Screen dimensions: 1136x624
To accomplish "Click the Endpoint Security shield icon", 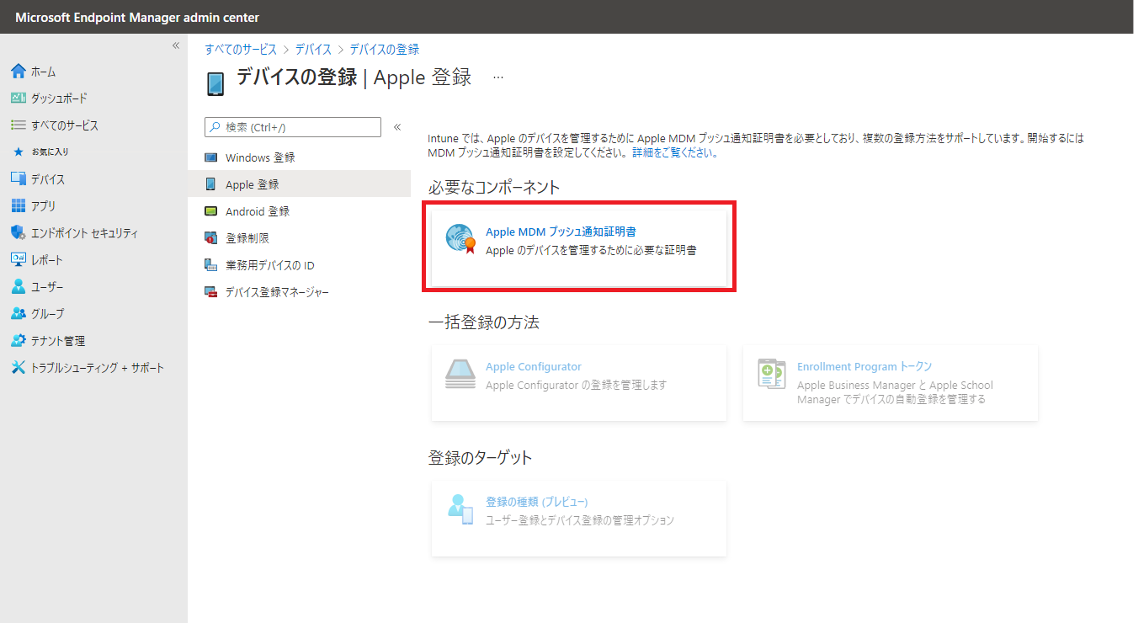I will coord(18,233).
